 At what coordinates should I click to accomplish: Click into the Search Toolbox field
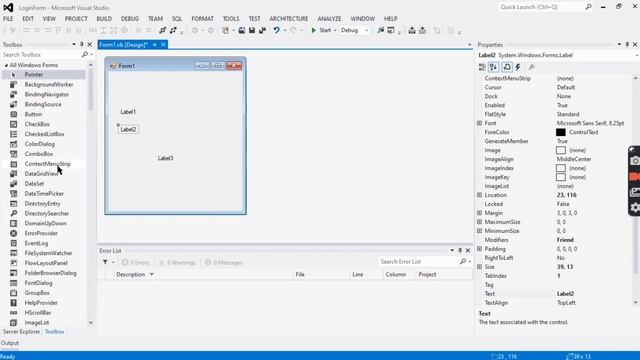click(x=41, y=55)
